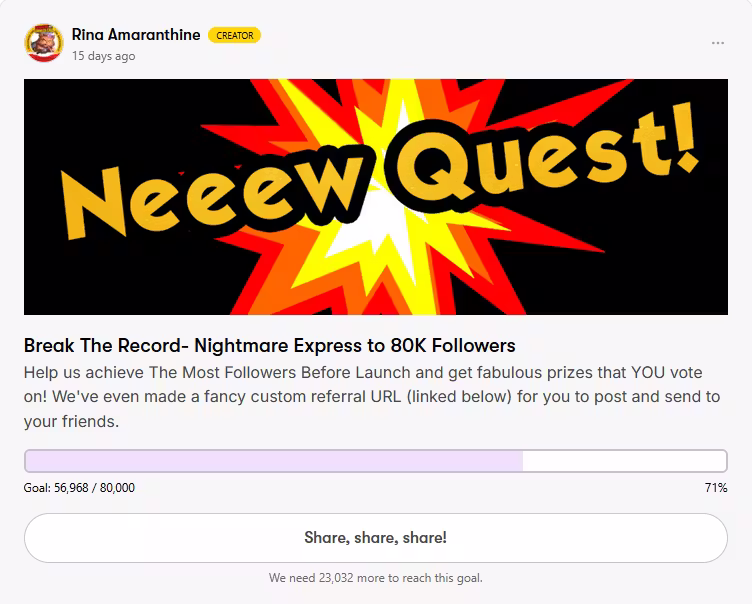Click the yellow CREATOR badge
The width and height of the screenshot is (752, 604).
(235, 35)
